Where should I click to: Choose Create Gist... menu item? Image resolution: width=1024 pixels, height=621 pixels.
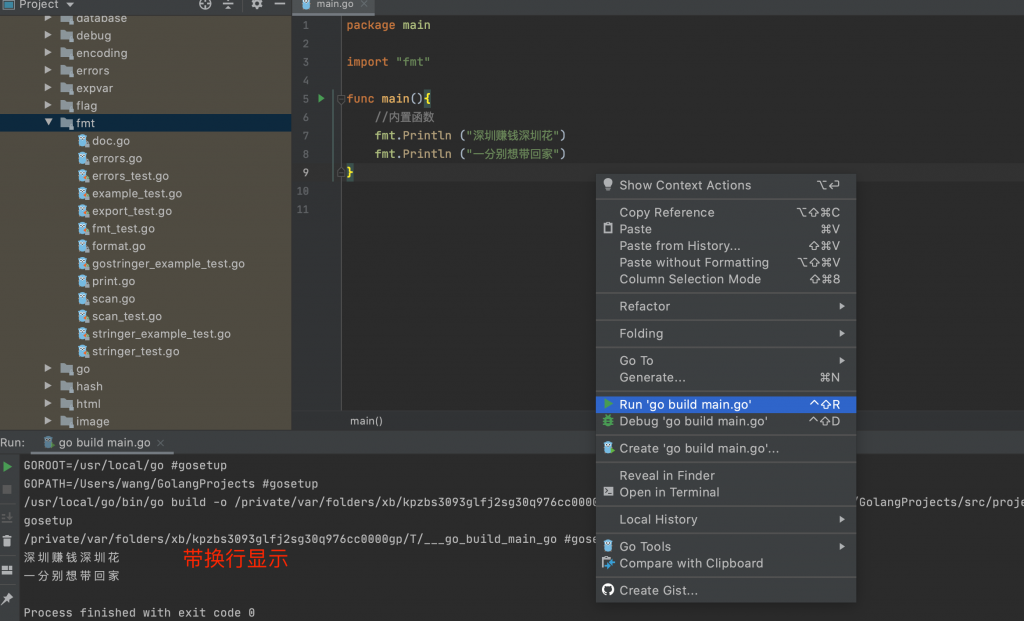click(726, 590)
